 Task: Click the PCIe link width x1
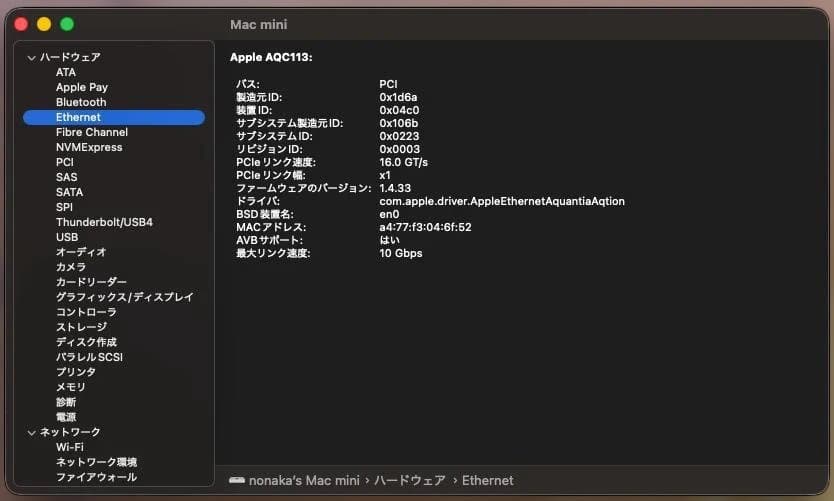(x=385, y=176)
